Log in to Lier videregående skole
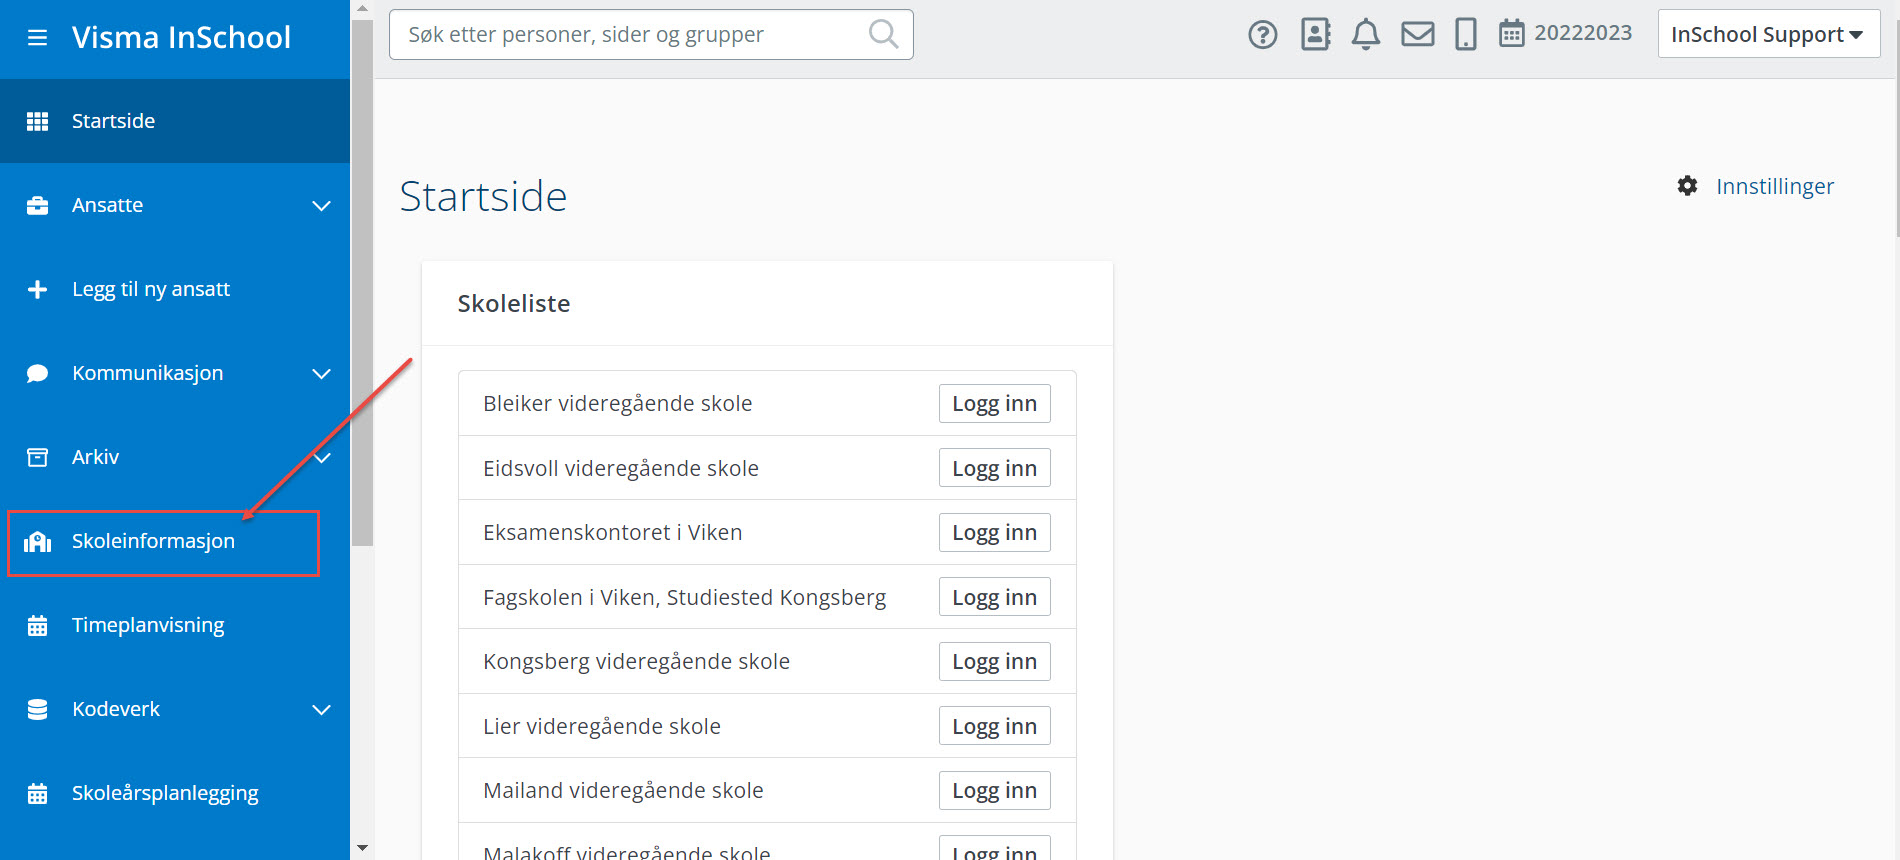The image size is (1900, 860). (x=994, y=726)
